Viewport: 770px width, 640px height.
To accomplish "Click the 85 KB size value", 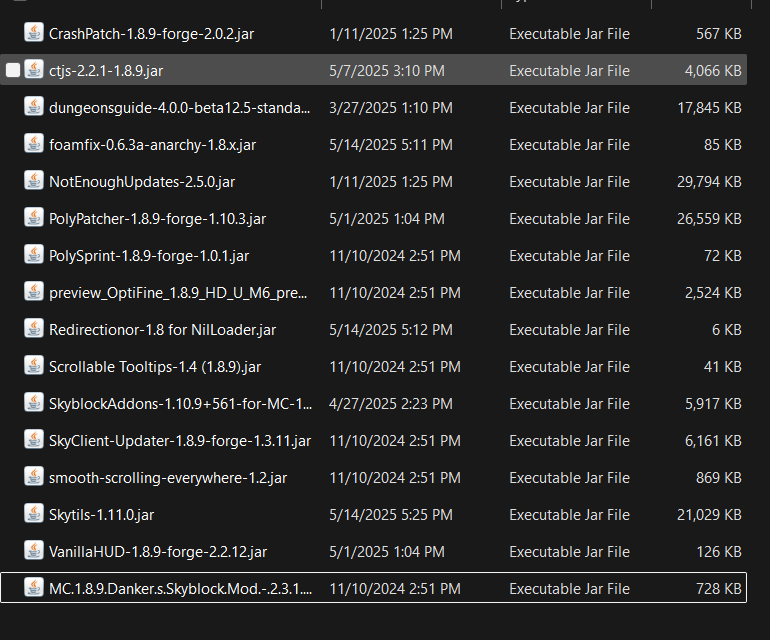I will pos(722,145).
